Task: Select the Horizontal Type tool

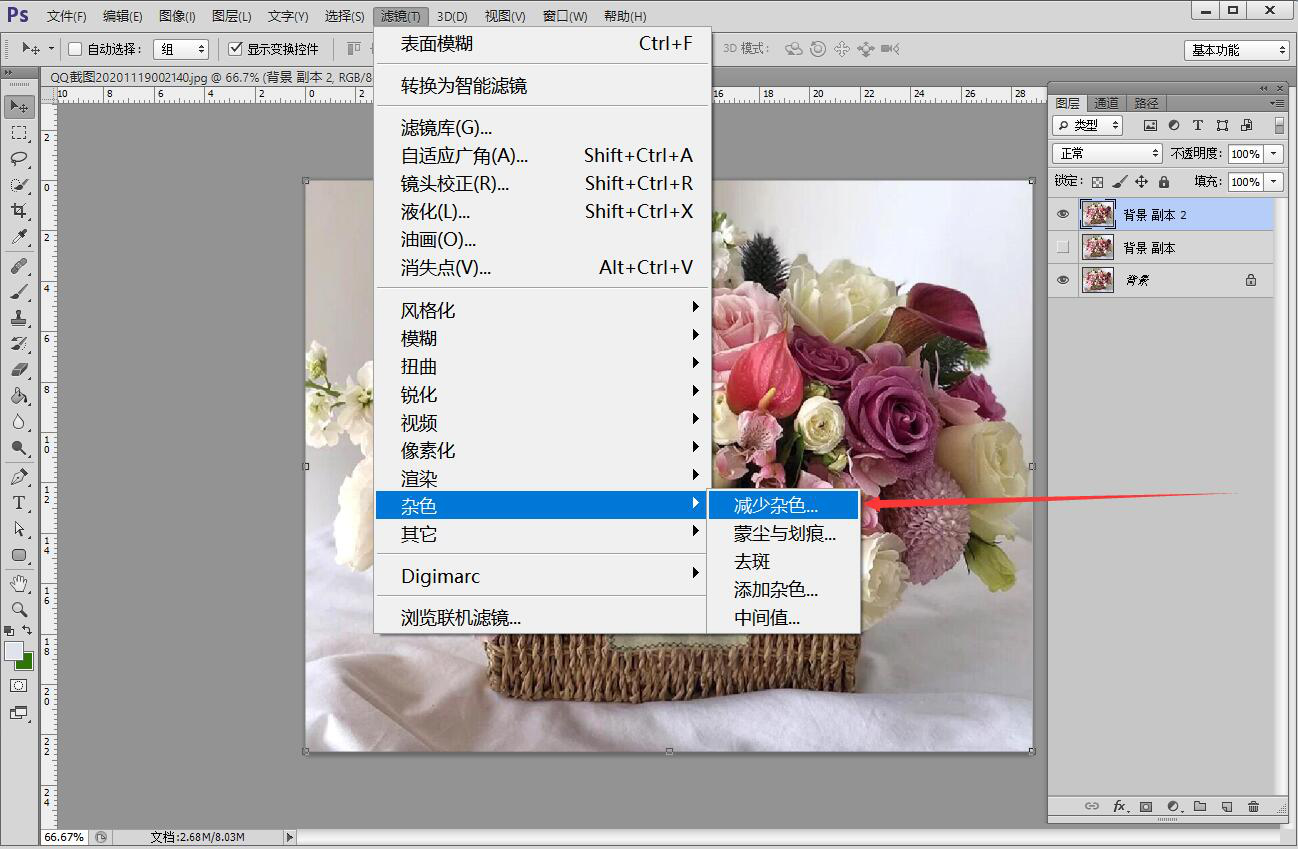Action: pyautogui.click(x=19, y=503)
